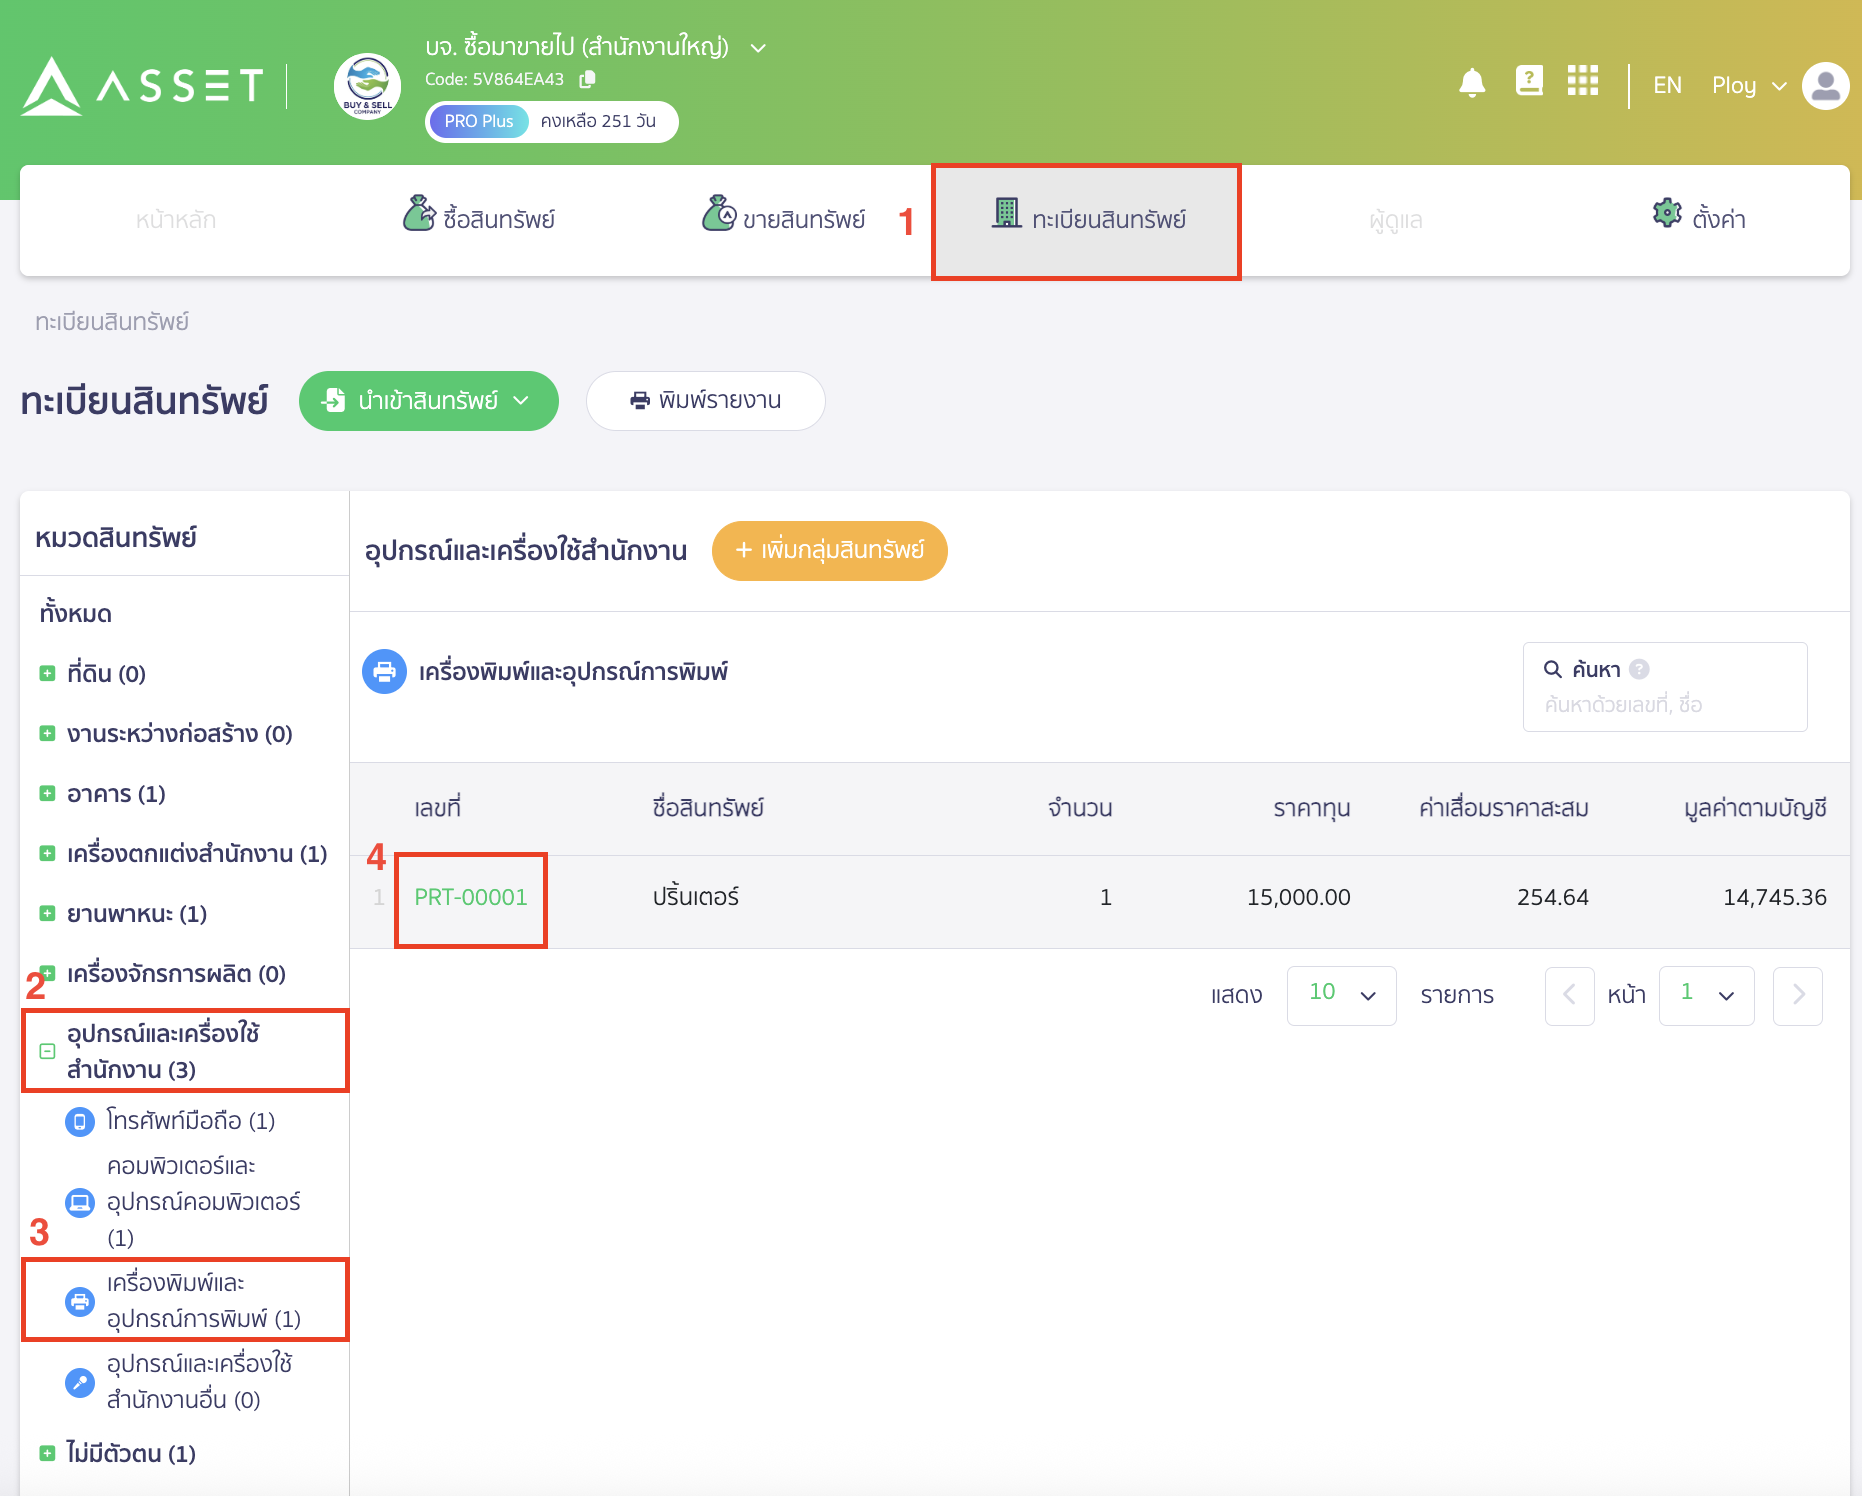Switch to the หน้าหลัก tab

174,220
